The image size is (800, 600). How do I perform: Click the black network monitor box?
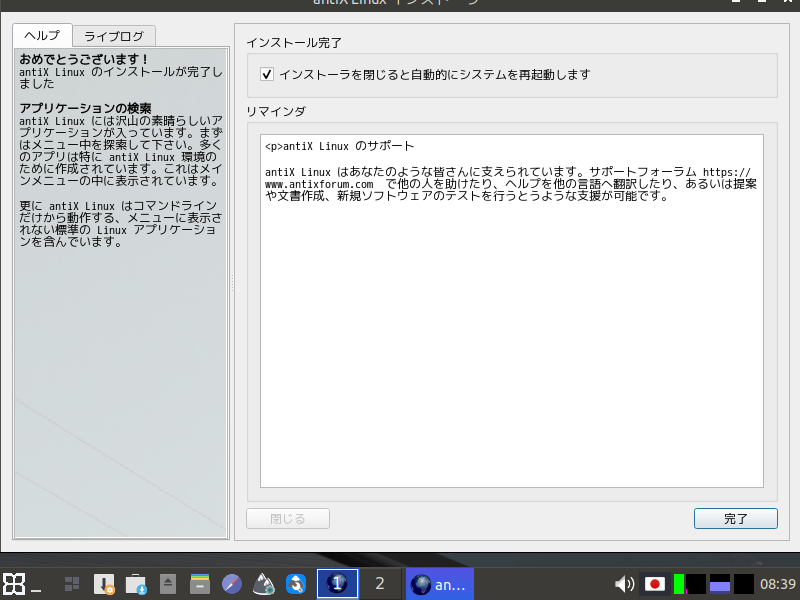click(x=744, y=584)
